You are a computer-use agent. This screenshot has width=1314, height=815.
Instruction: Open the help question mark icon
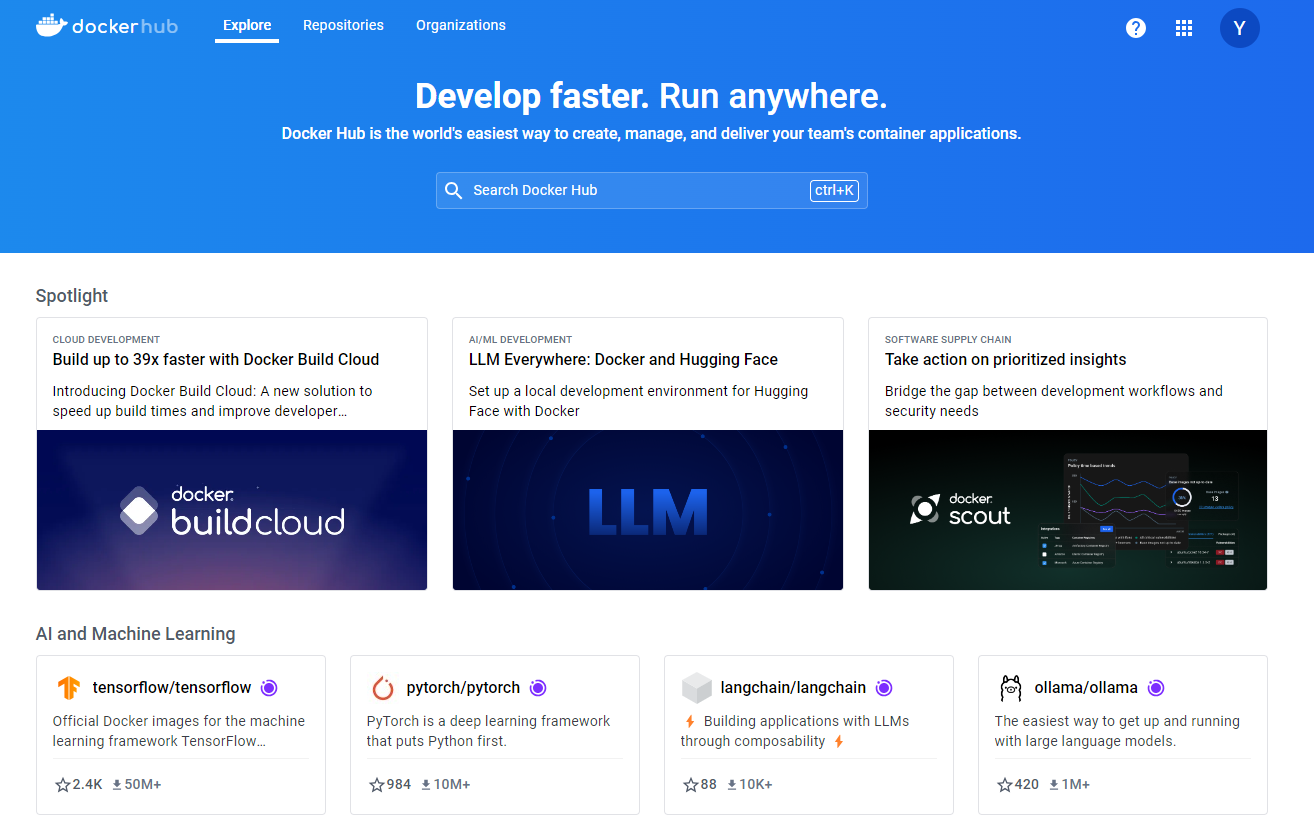coord(1136,27)
